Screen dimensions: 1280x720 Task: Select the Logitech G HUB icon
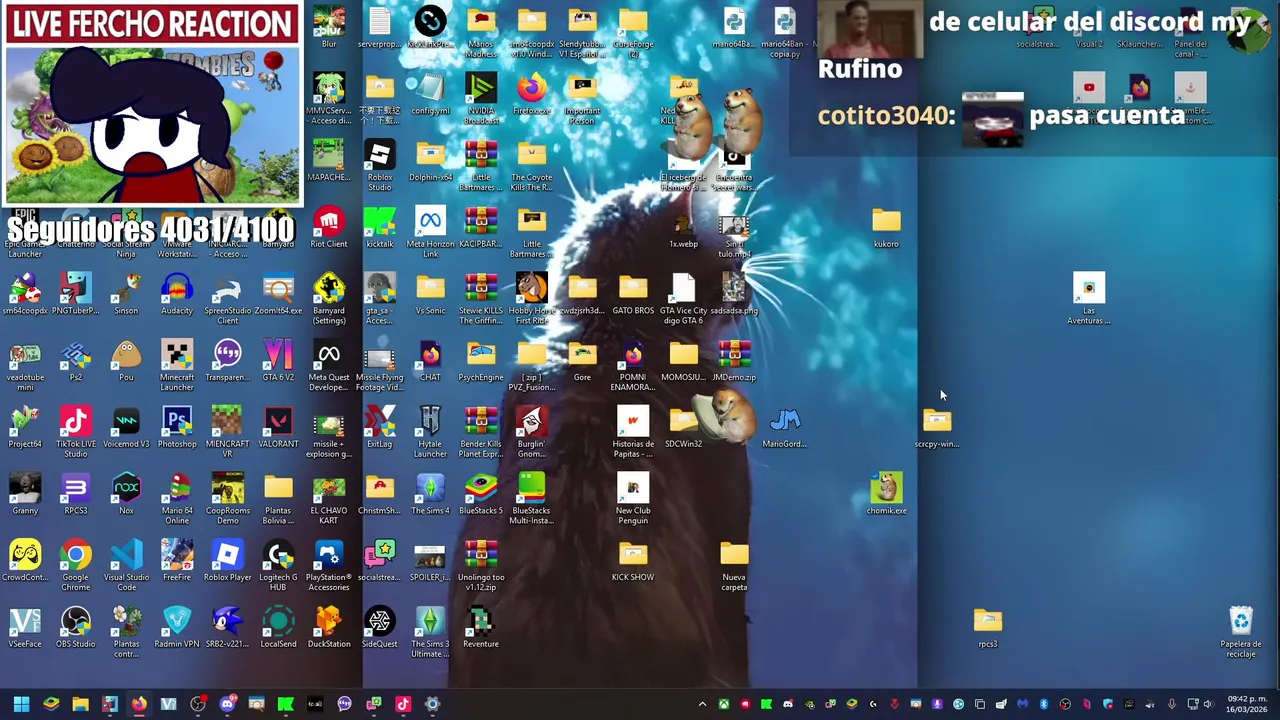[278, 565]
